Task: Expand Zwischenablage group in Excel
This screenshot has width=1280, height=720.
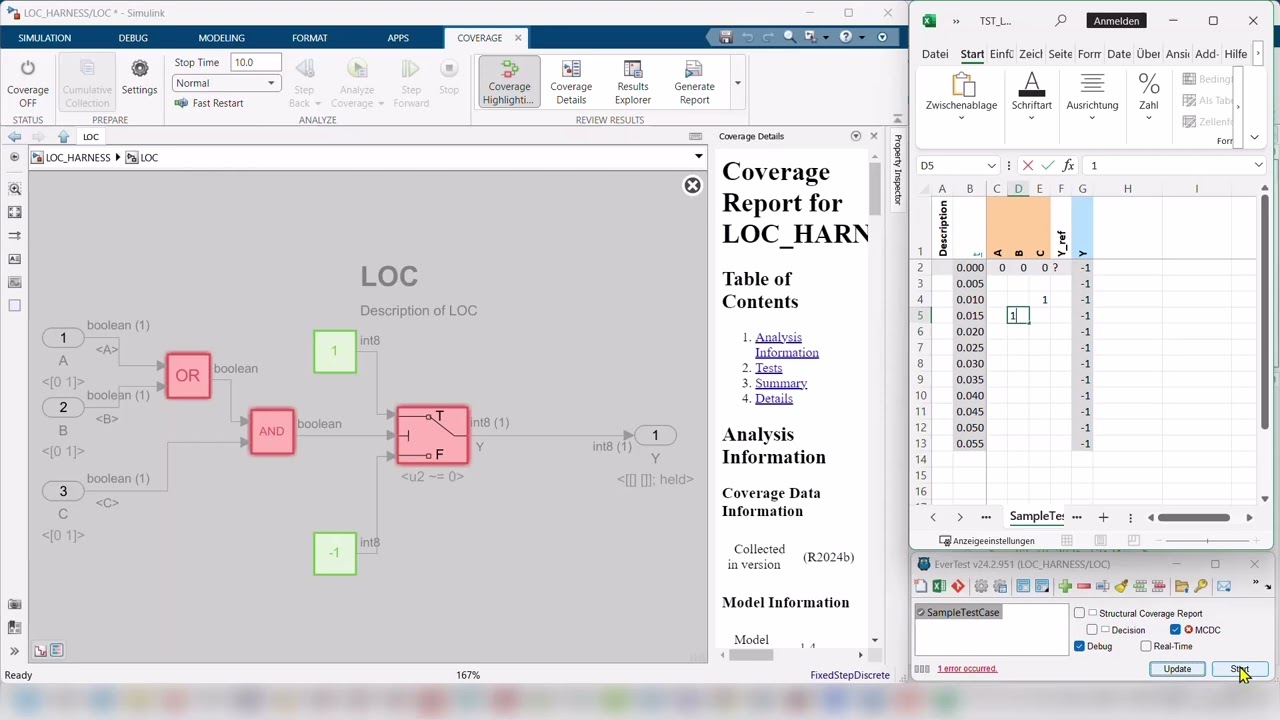Action: (961, 118)
